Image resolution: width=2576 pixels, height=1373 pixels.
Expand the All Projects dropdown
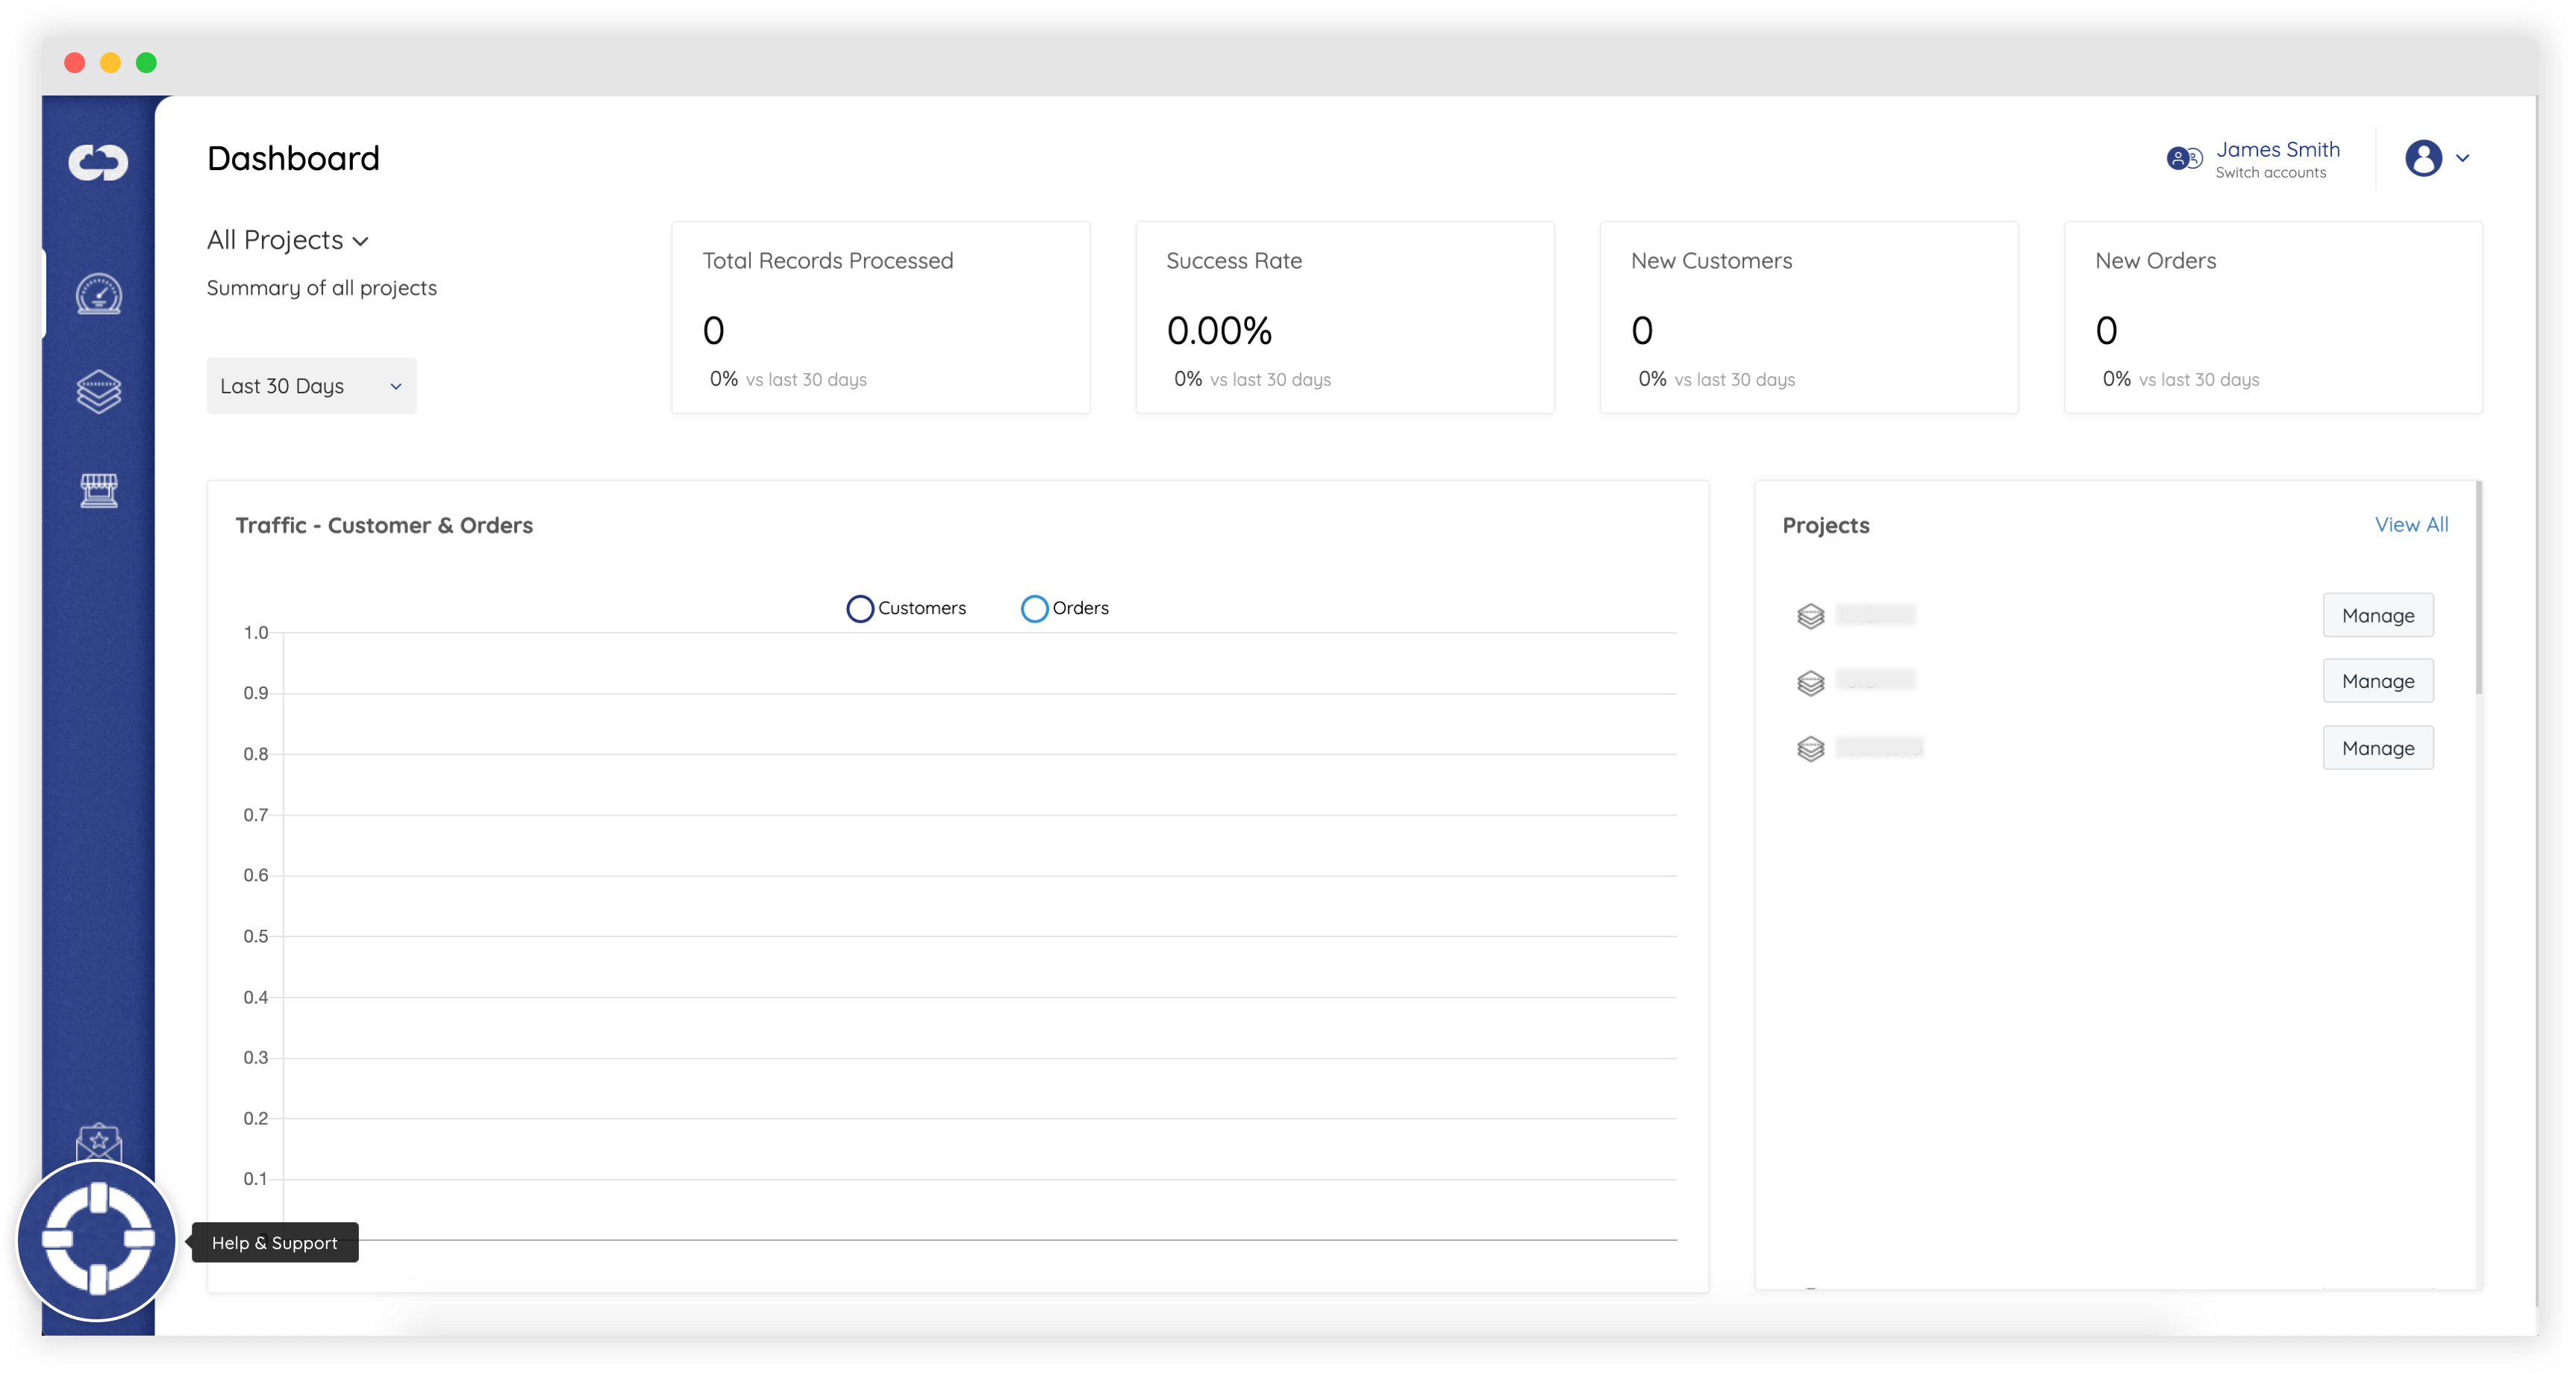pyautogui.click(x=288, y=240)
